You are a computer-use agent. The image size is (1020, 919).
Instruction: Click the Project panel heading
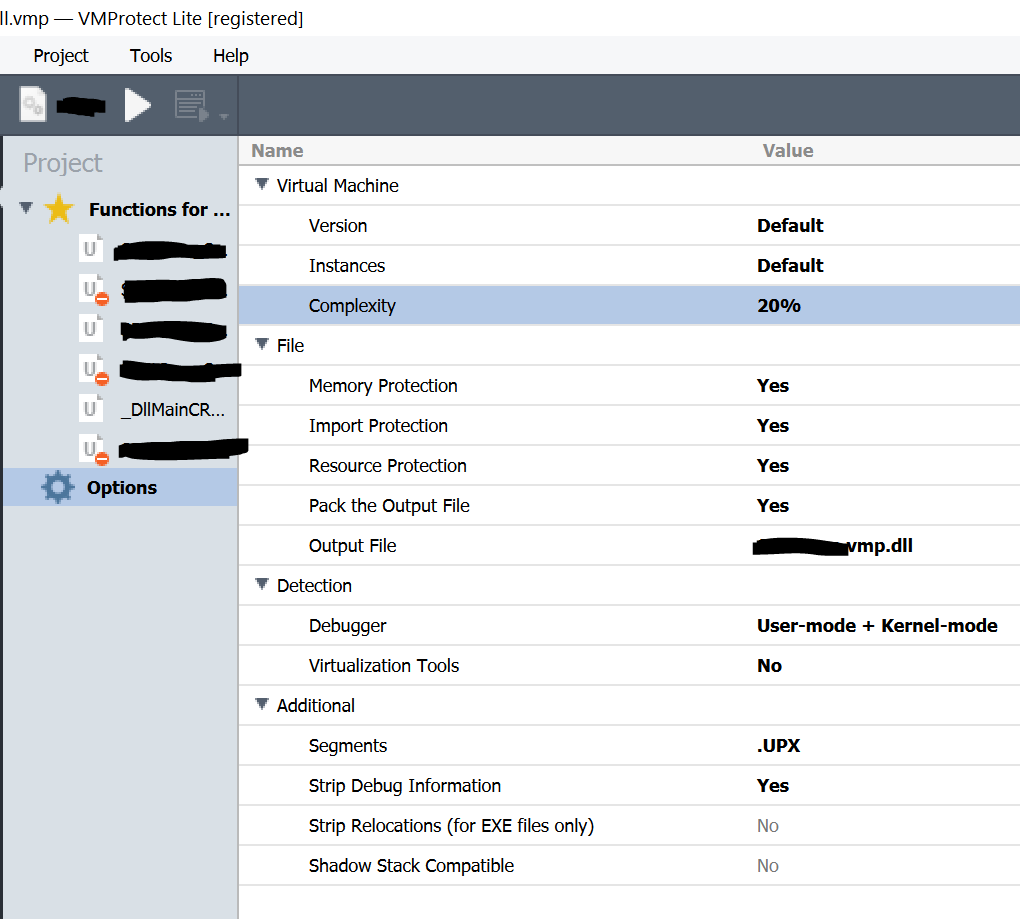[x=62, y=163]
